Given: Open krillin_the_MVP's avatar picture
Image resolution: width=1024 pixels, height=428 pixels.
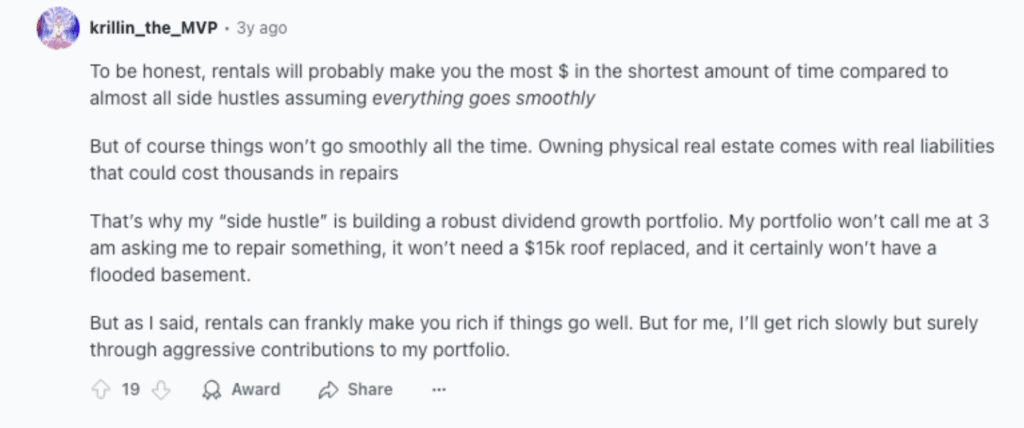Looking at the screenshot, I should pyautogui.click(x=58, y=28).
